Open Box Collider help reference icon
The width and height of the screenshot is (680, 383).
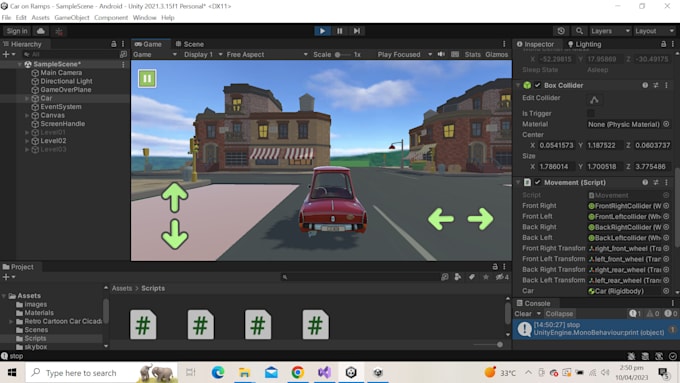click(645, 85)
